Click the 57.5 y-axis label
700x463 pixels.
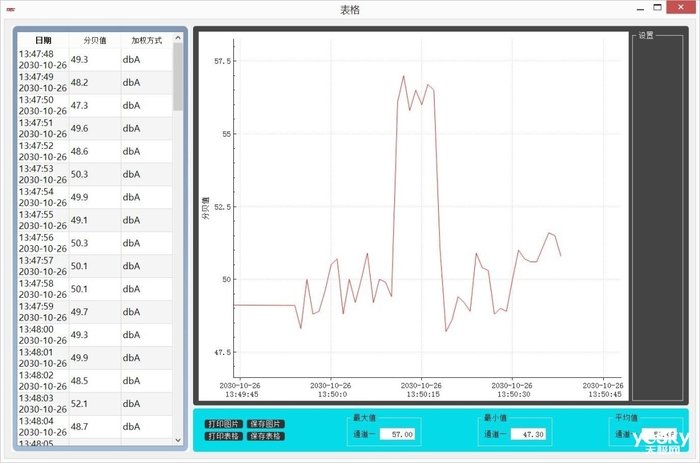(x=222, y=61)
